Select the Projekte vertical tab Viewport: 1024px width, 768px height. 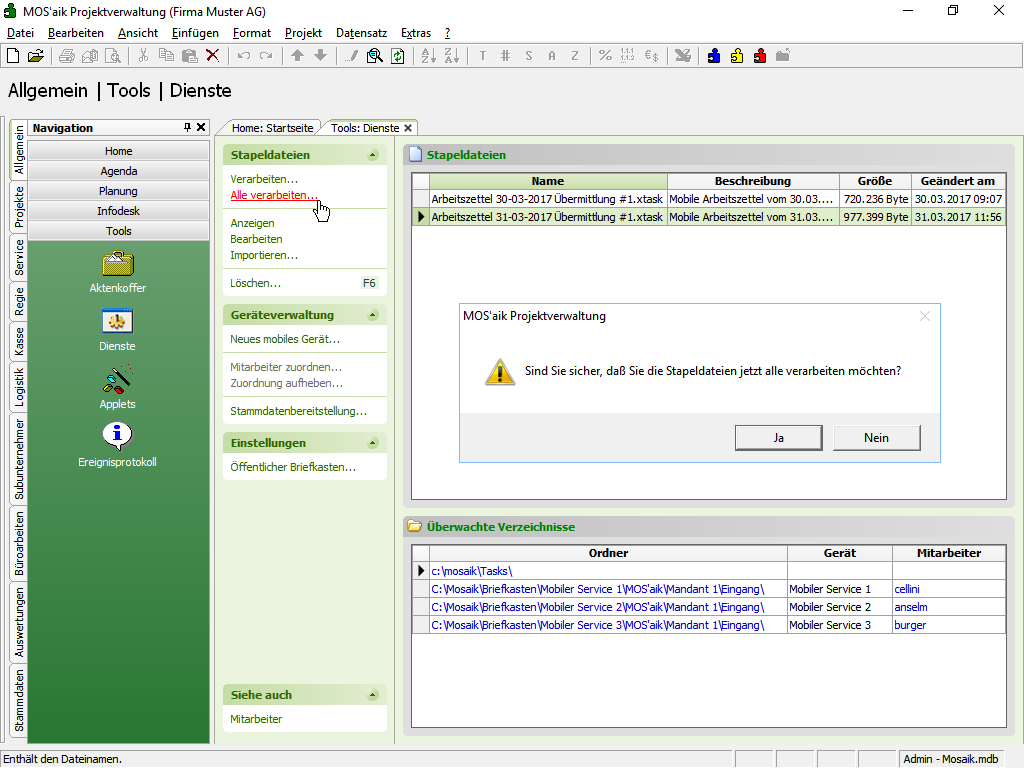(x=19, y=207)
